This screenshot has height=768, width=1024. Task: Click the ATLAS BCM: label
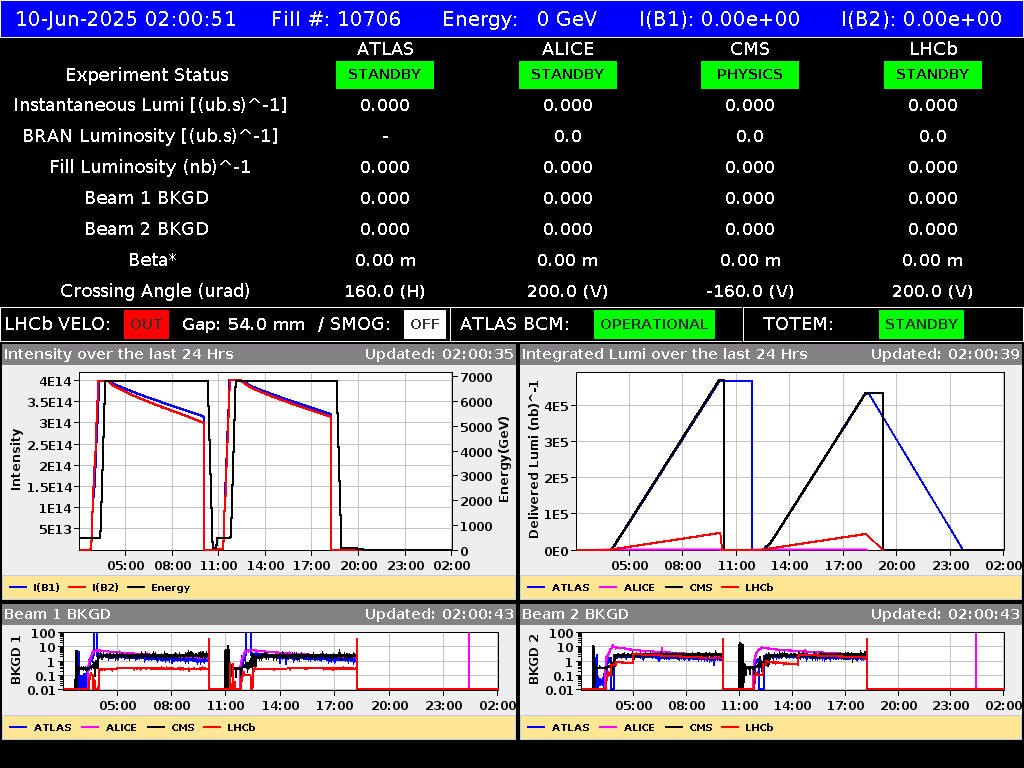click(x=515, y=325)
